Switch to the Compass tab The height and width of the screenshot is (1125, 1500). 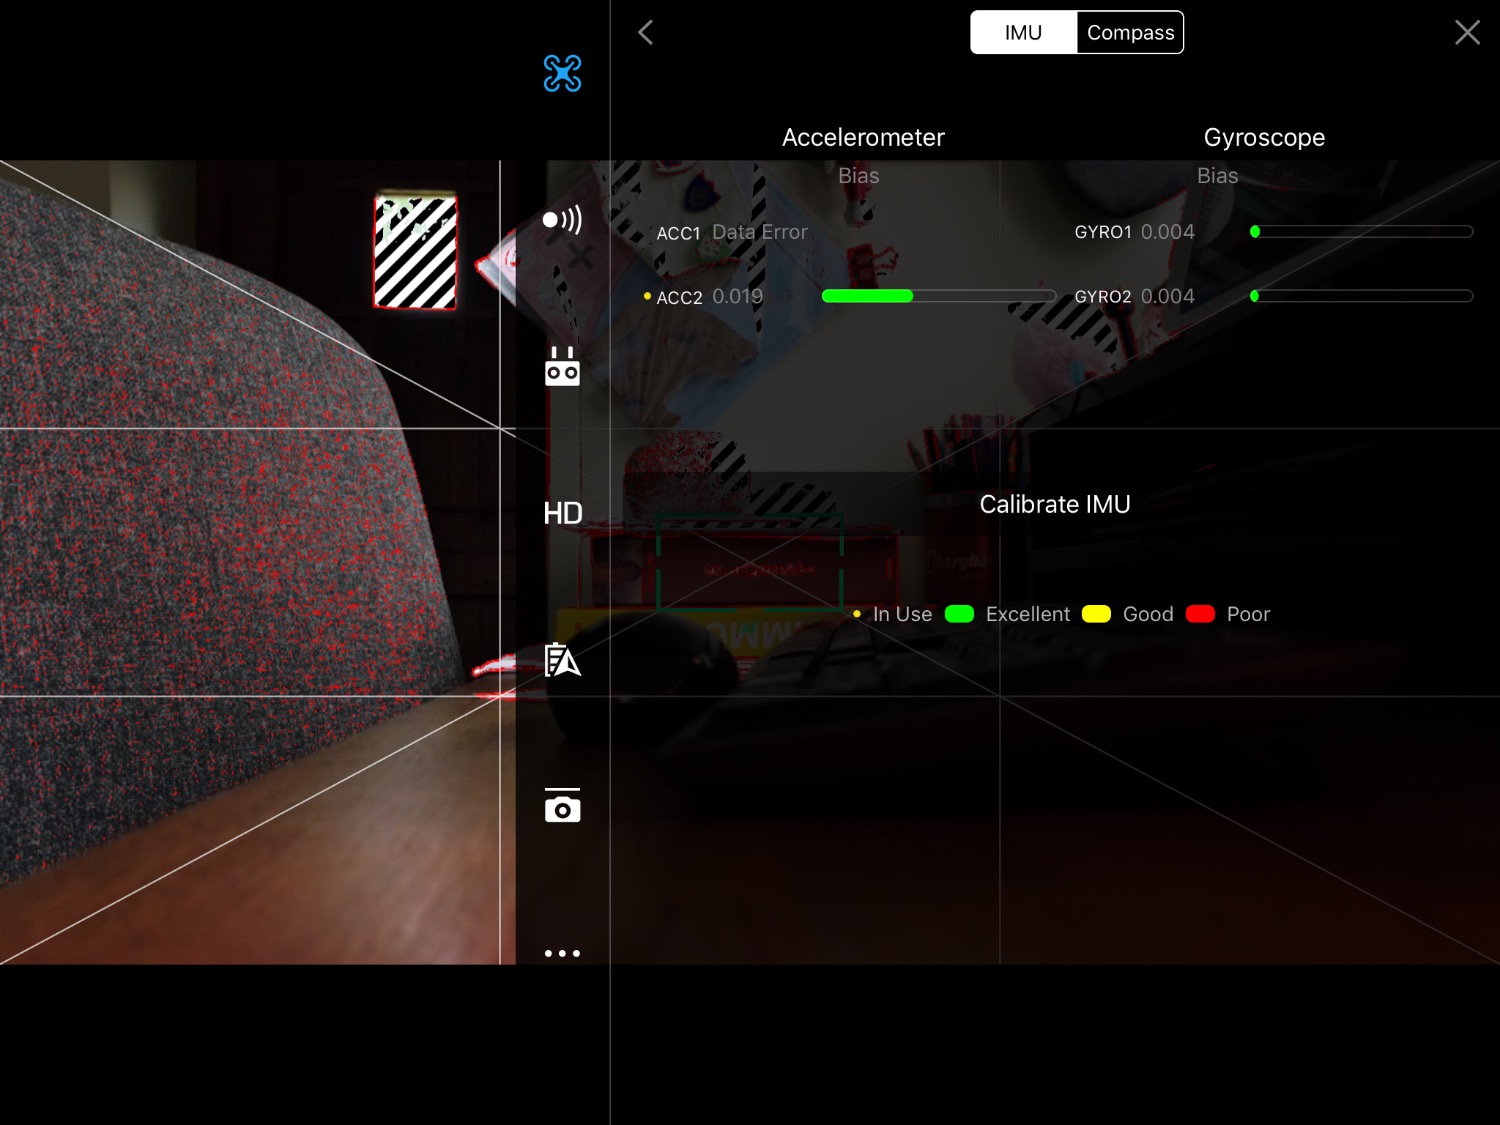click(x=1130, y=33)
